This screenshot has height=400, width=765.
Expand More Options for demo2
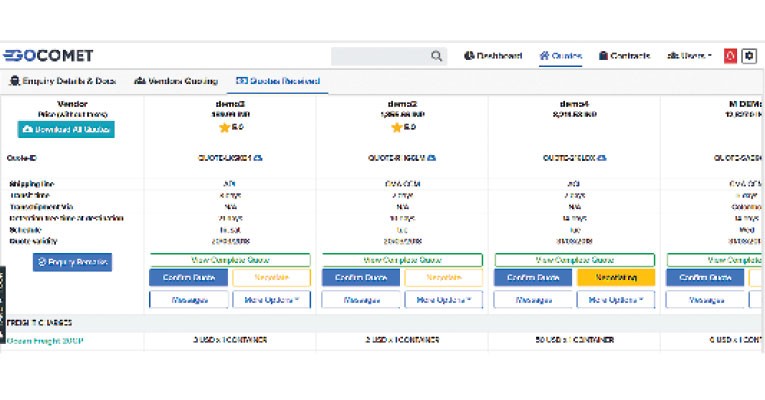coord(444,300)
